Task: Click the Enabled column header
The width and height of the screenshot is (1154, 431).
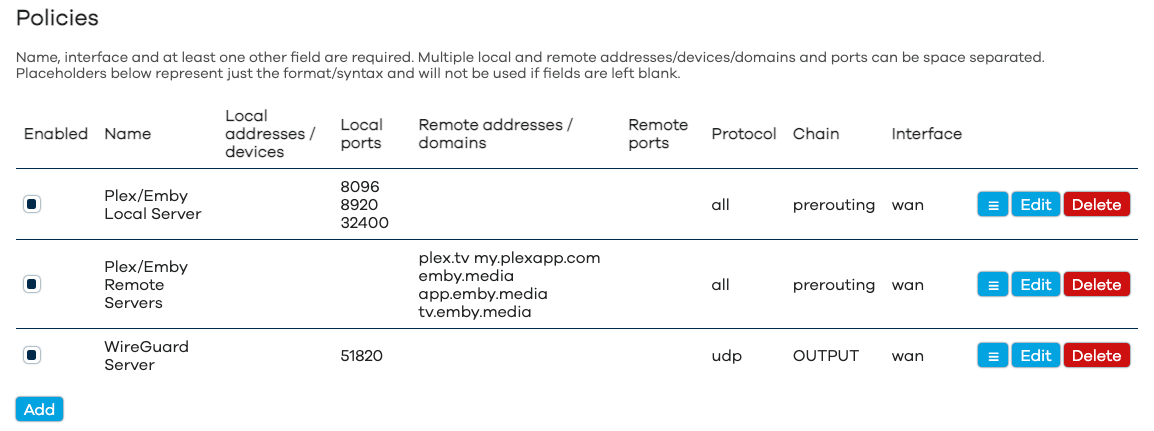Action: [56, 134]
